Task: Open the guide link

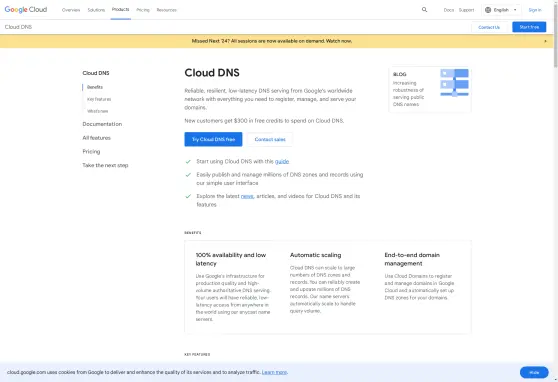Action: pos(282,162)
